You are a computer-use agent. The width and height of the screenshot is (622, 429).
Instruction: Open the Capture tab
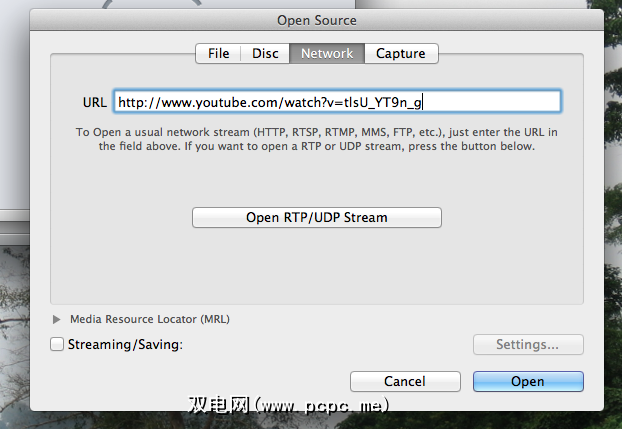coord(401,54)
